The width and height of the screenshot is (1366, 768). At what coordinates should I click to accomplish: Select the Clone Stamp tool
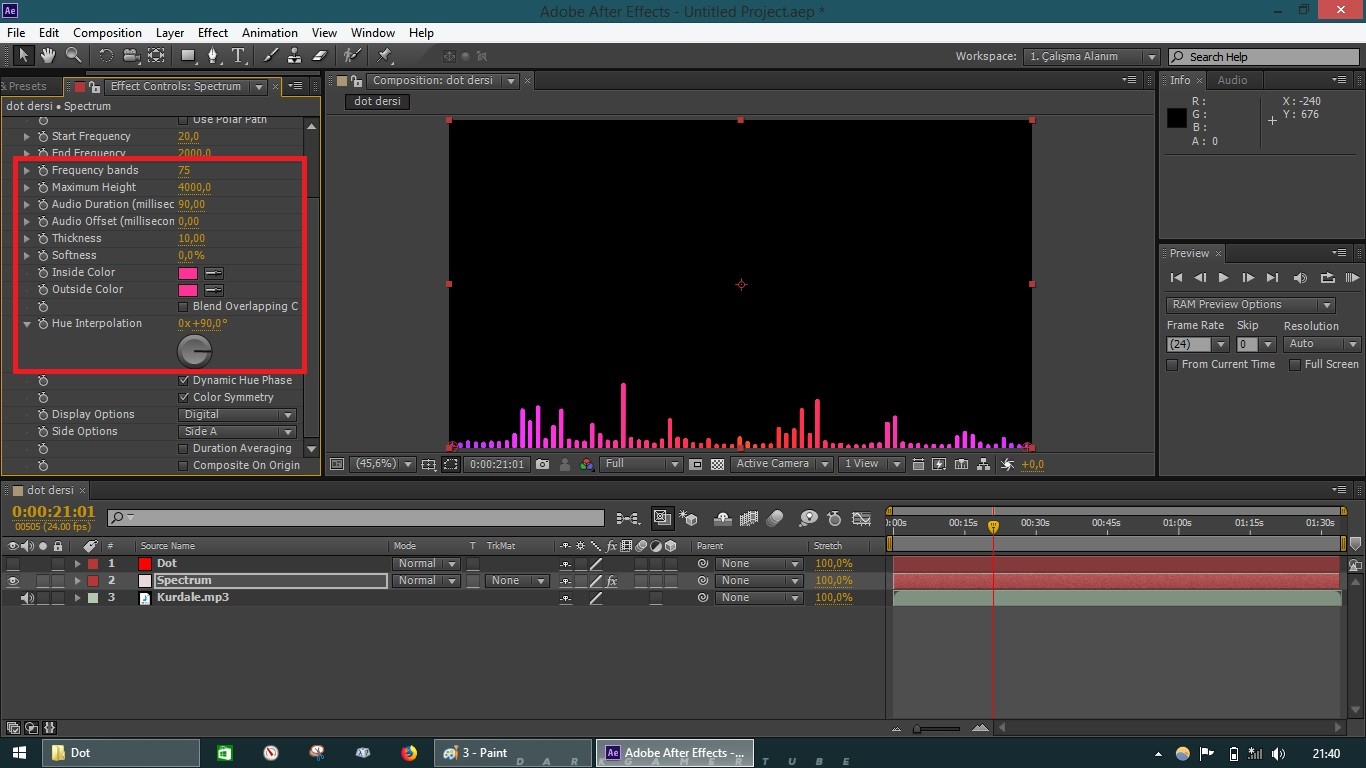pos(295,56)
